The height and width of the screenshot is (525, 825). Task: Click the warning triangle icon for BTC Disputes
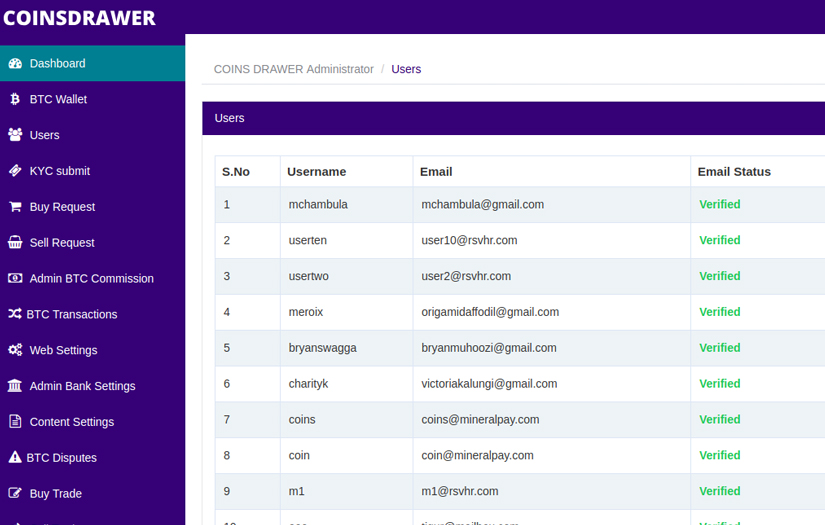15,457
